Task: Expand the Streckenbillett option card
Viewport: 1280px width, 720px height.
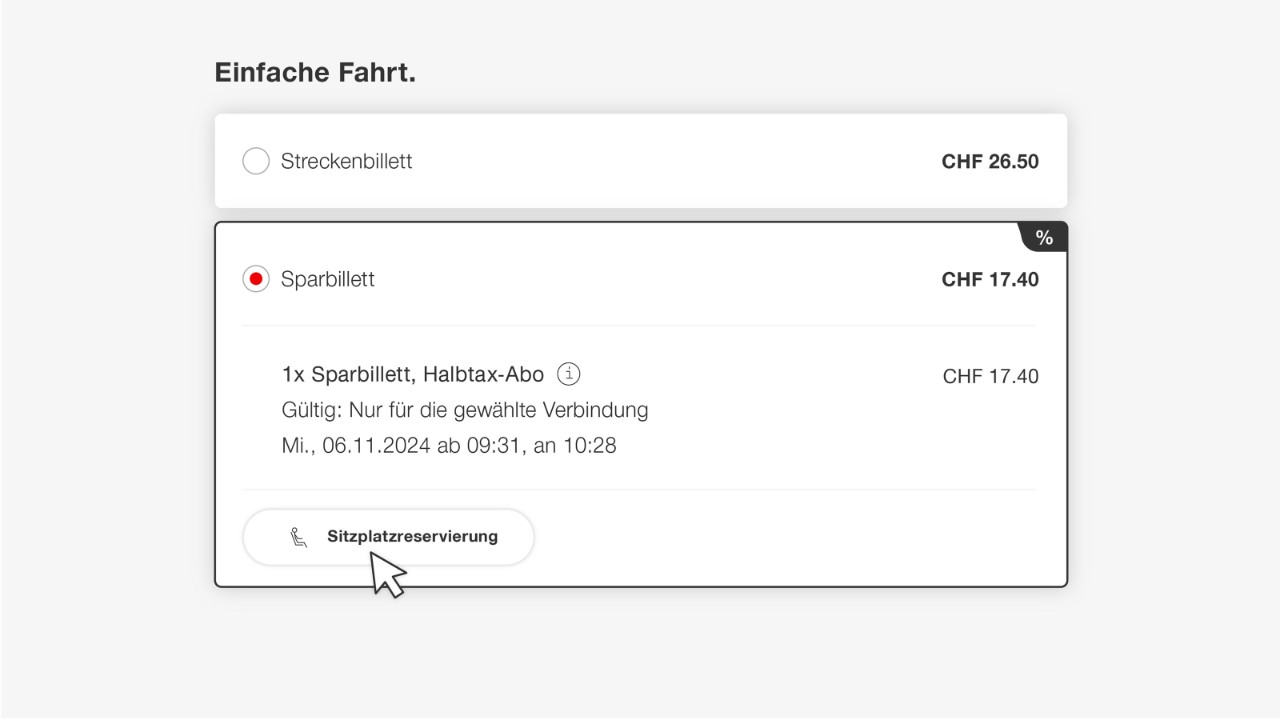Action: pos(640,160)
